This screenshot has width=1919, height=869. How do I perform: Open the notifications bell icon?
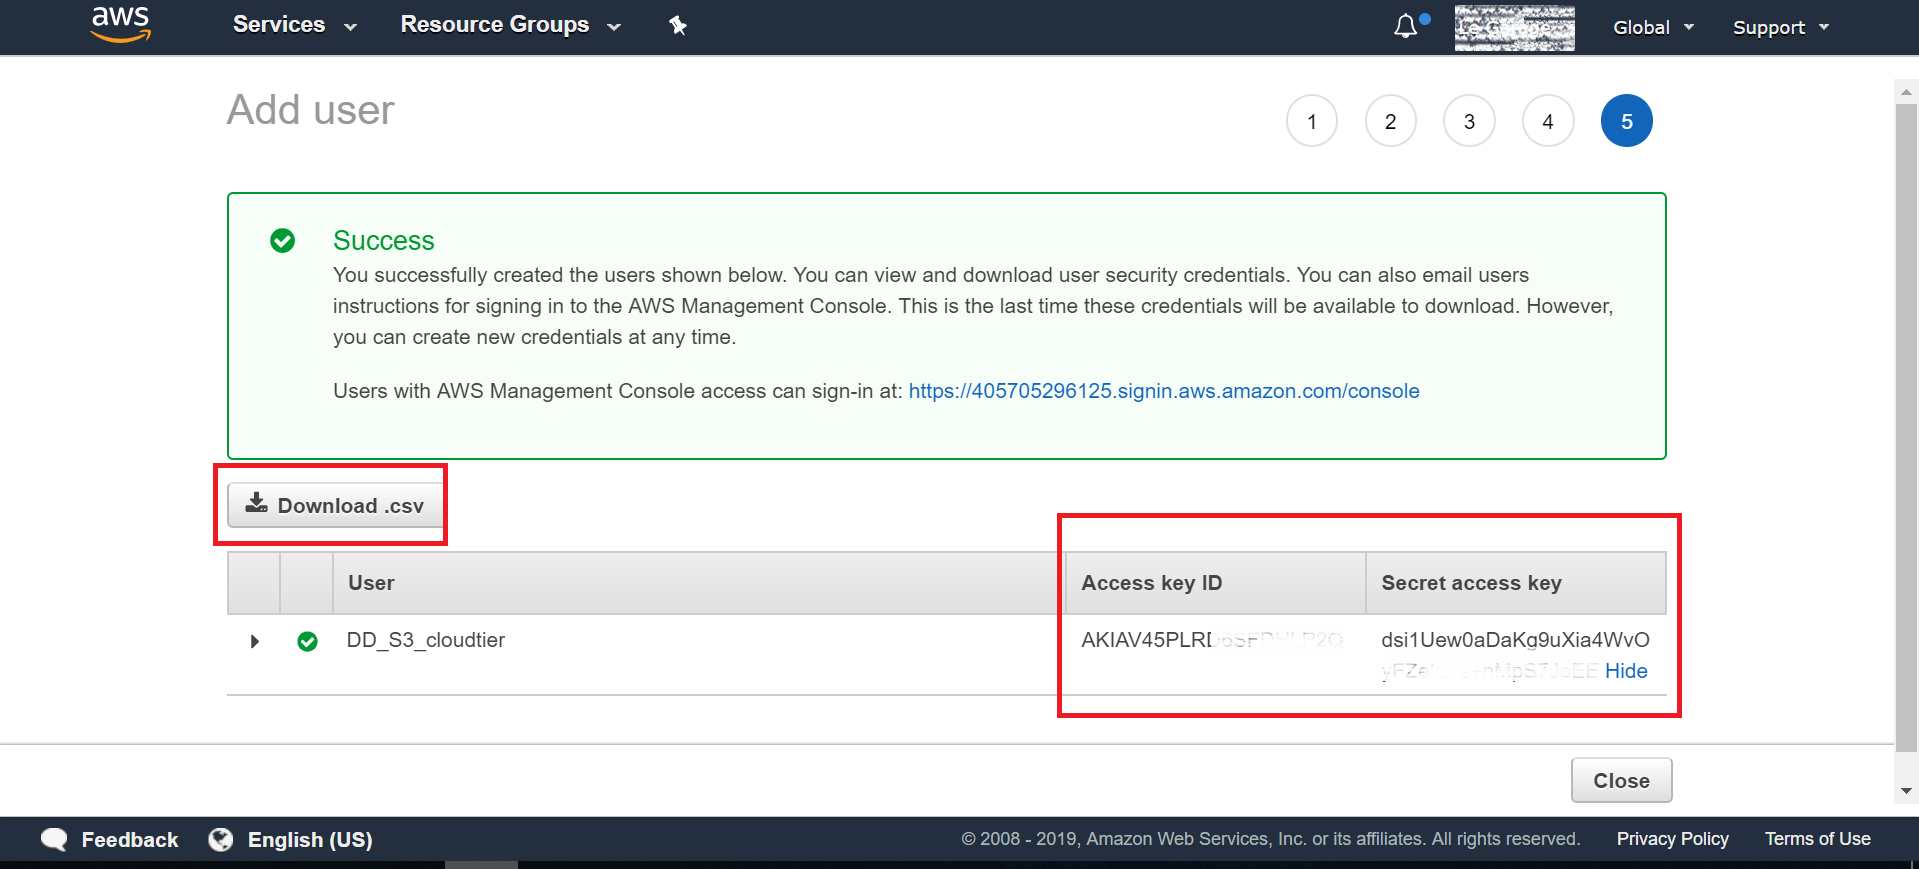point(1406,26)
